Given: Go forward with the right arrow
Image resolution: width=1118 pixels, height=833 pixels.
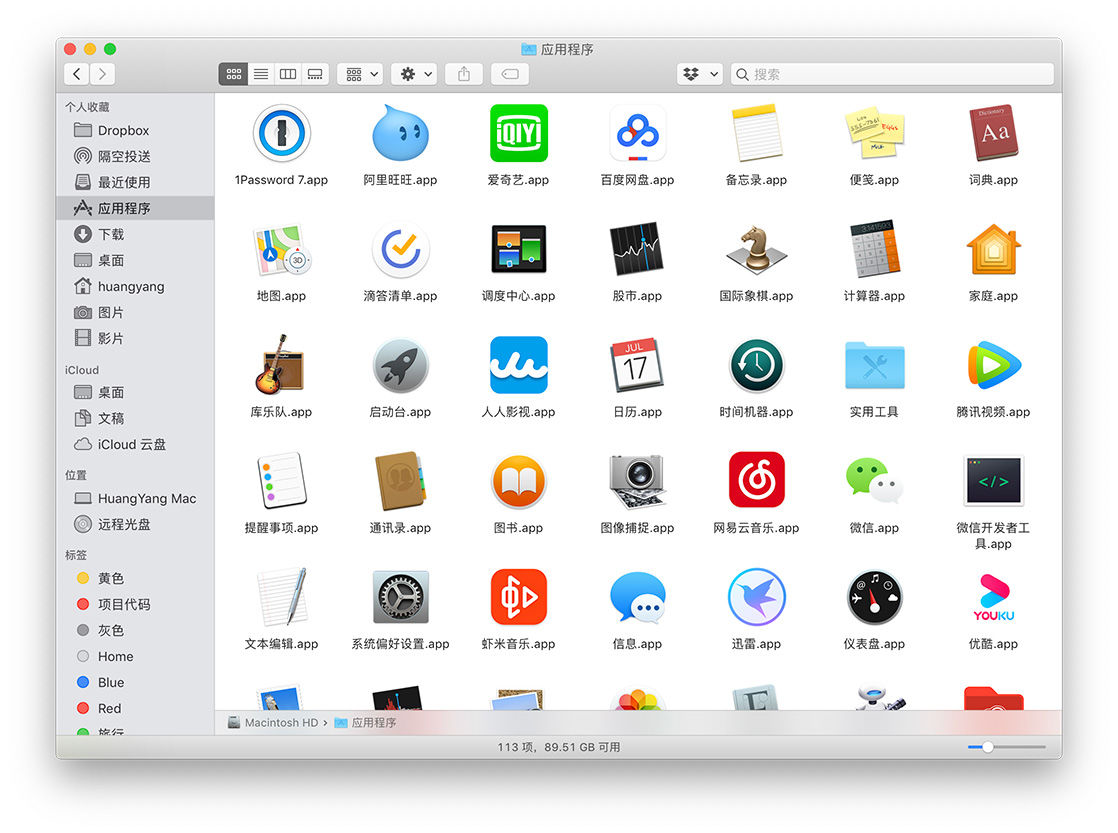Looking at the screenshot, I should (x=103, y=74).
